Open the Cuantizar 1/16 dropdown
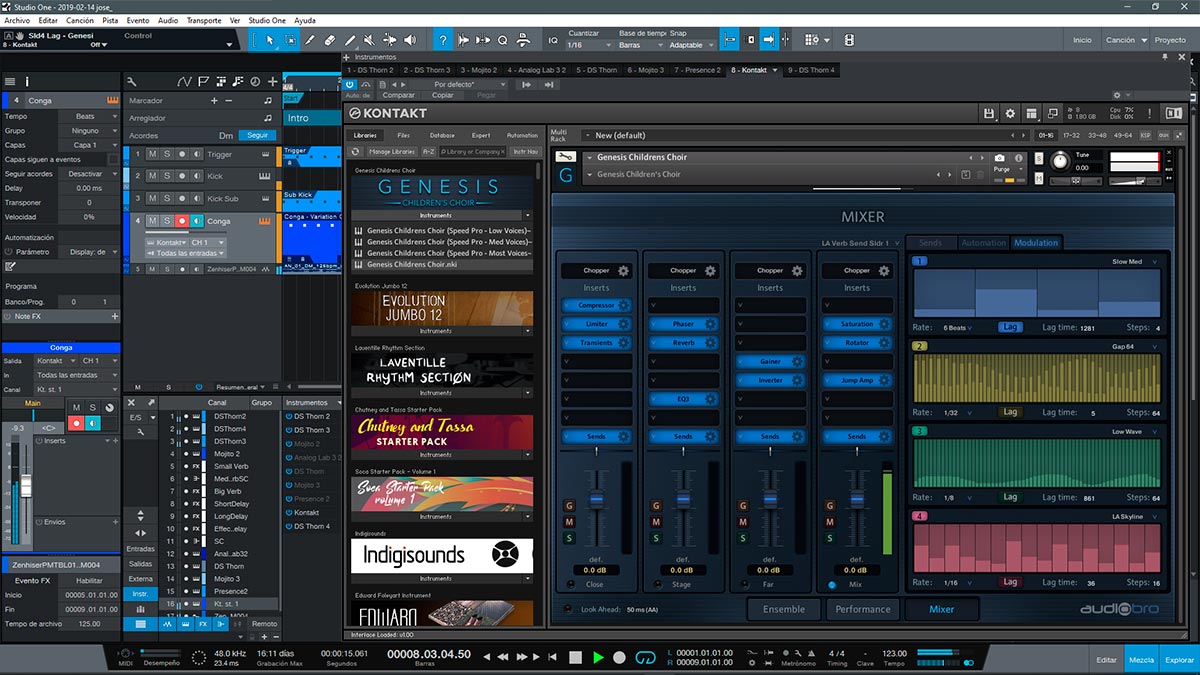The image size is (1200, 675). pos(588,45)
